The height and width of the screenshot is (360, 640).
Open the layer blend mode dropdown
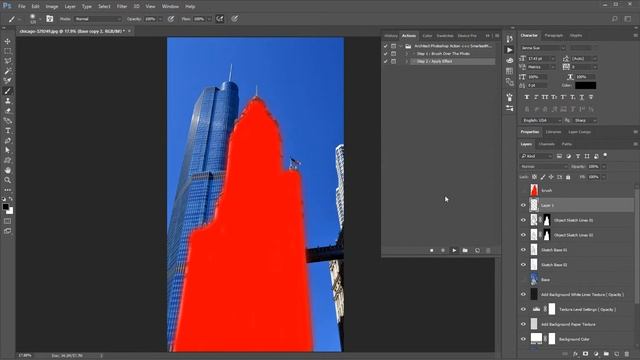pos(544,167)
